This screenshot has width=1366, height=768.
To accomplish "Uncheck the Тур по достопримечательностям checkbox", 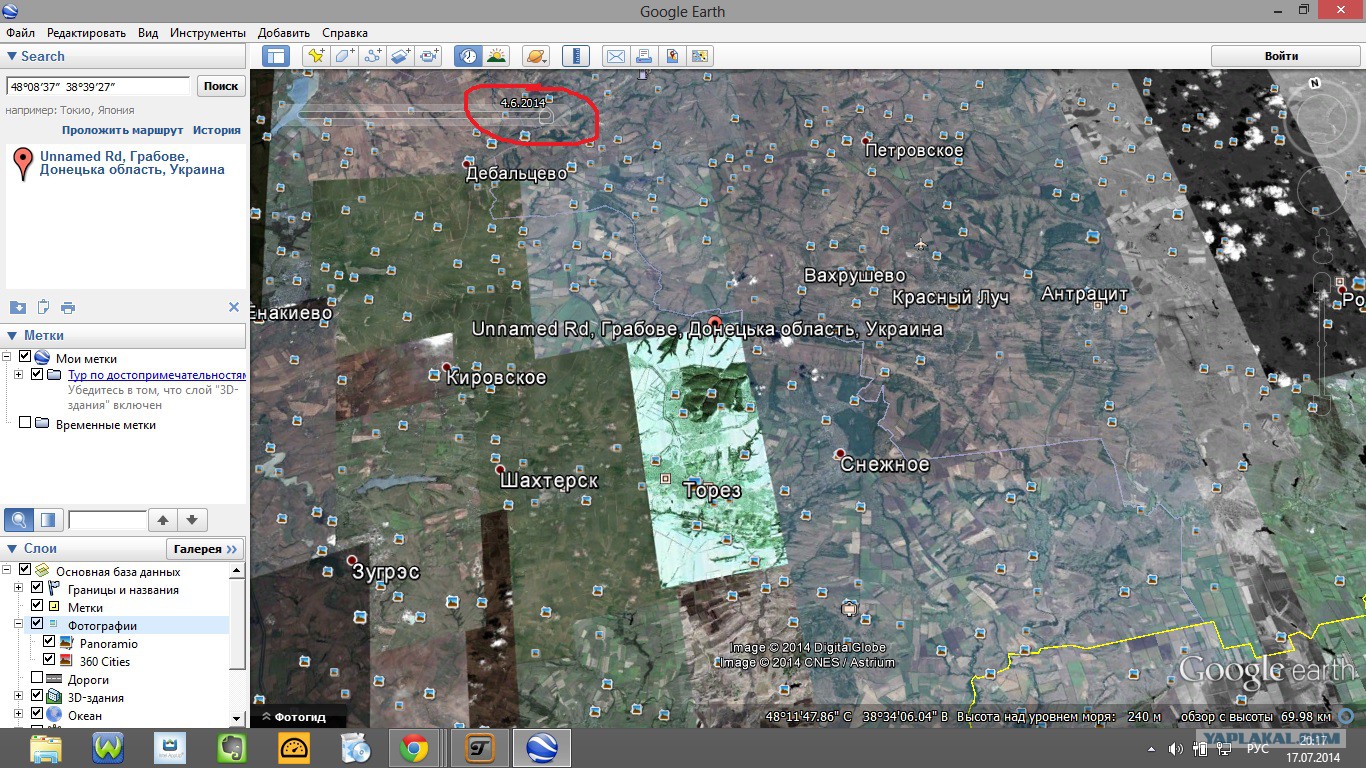I will click(x=38, y=375).
